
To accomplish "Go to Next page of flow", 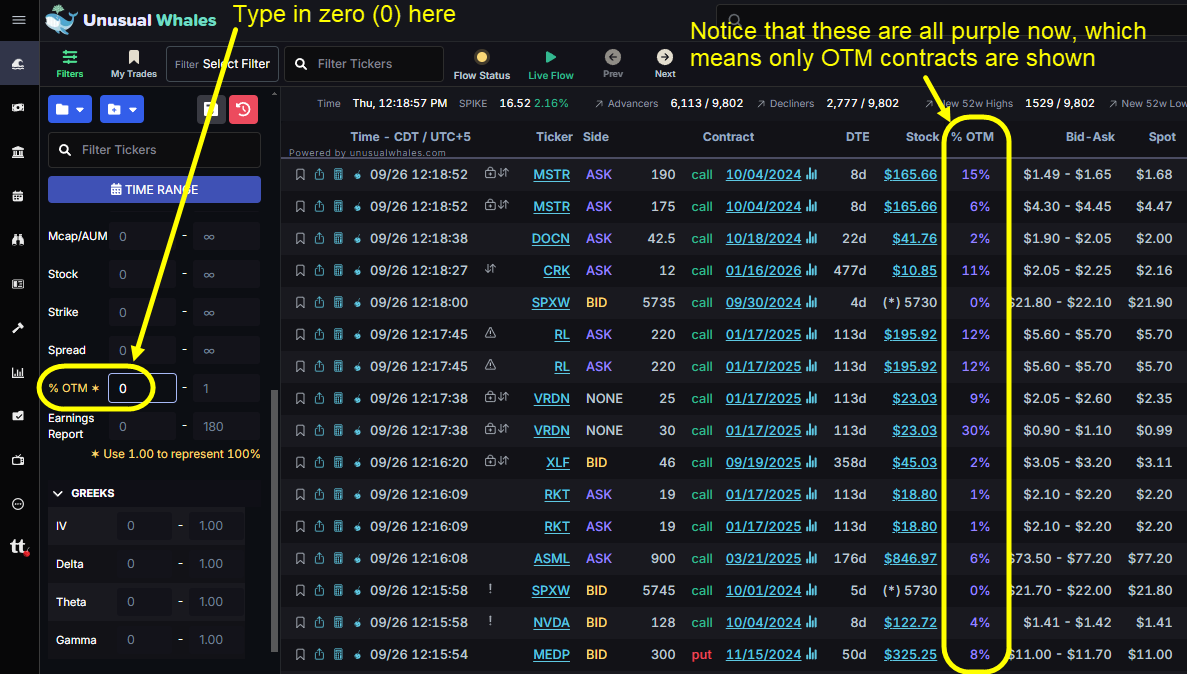I will point(665,64).
